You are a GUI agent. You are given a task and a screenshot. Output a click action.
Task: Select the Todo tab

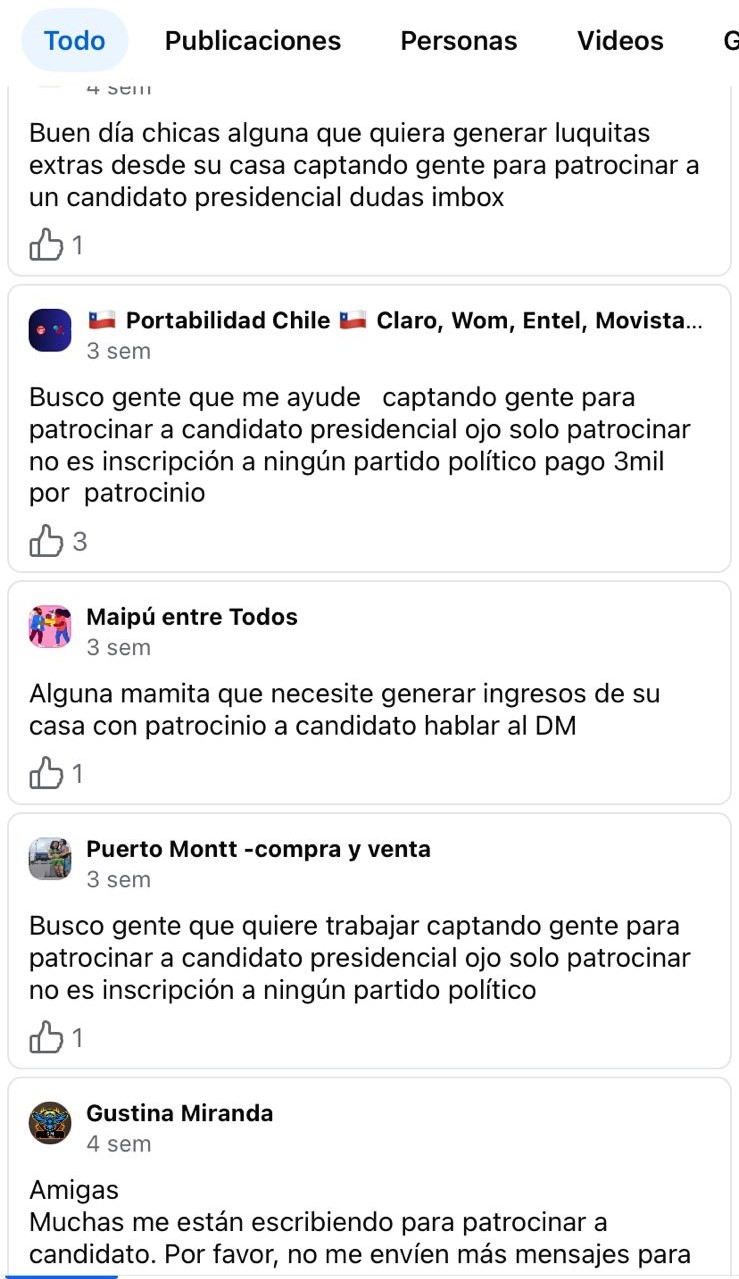pos(75,41)
